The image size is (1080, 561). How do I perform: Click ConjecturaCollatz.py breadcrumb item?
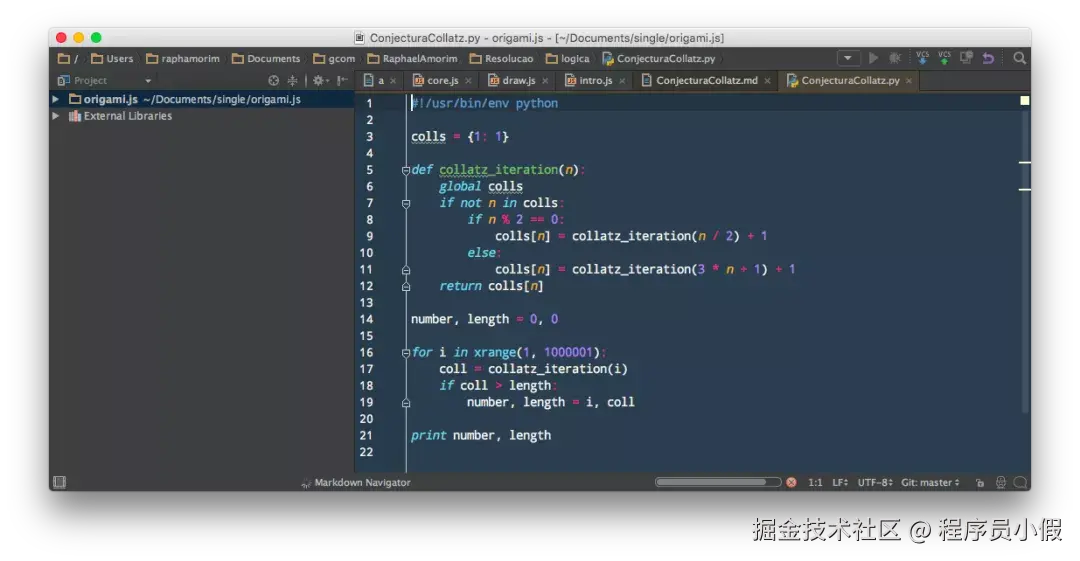(658, 59)
